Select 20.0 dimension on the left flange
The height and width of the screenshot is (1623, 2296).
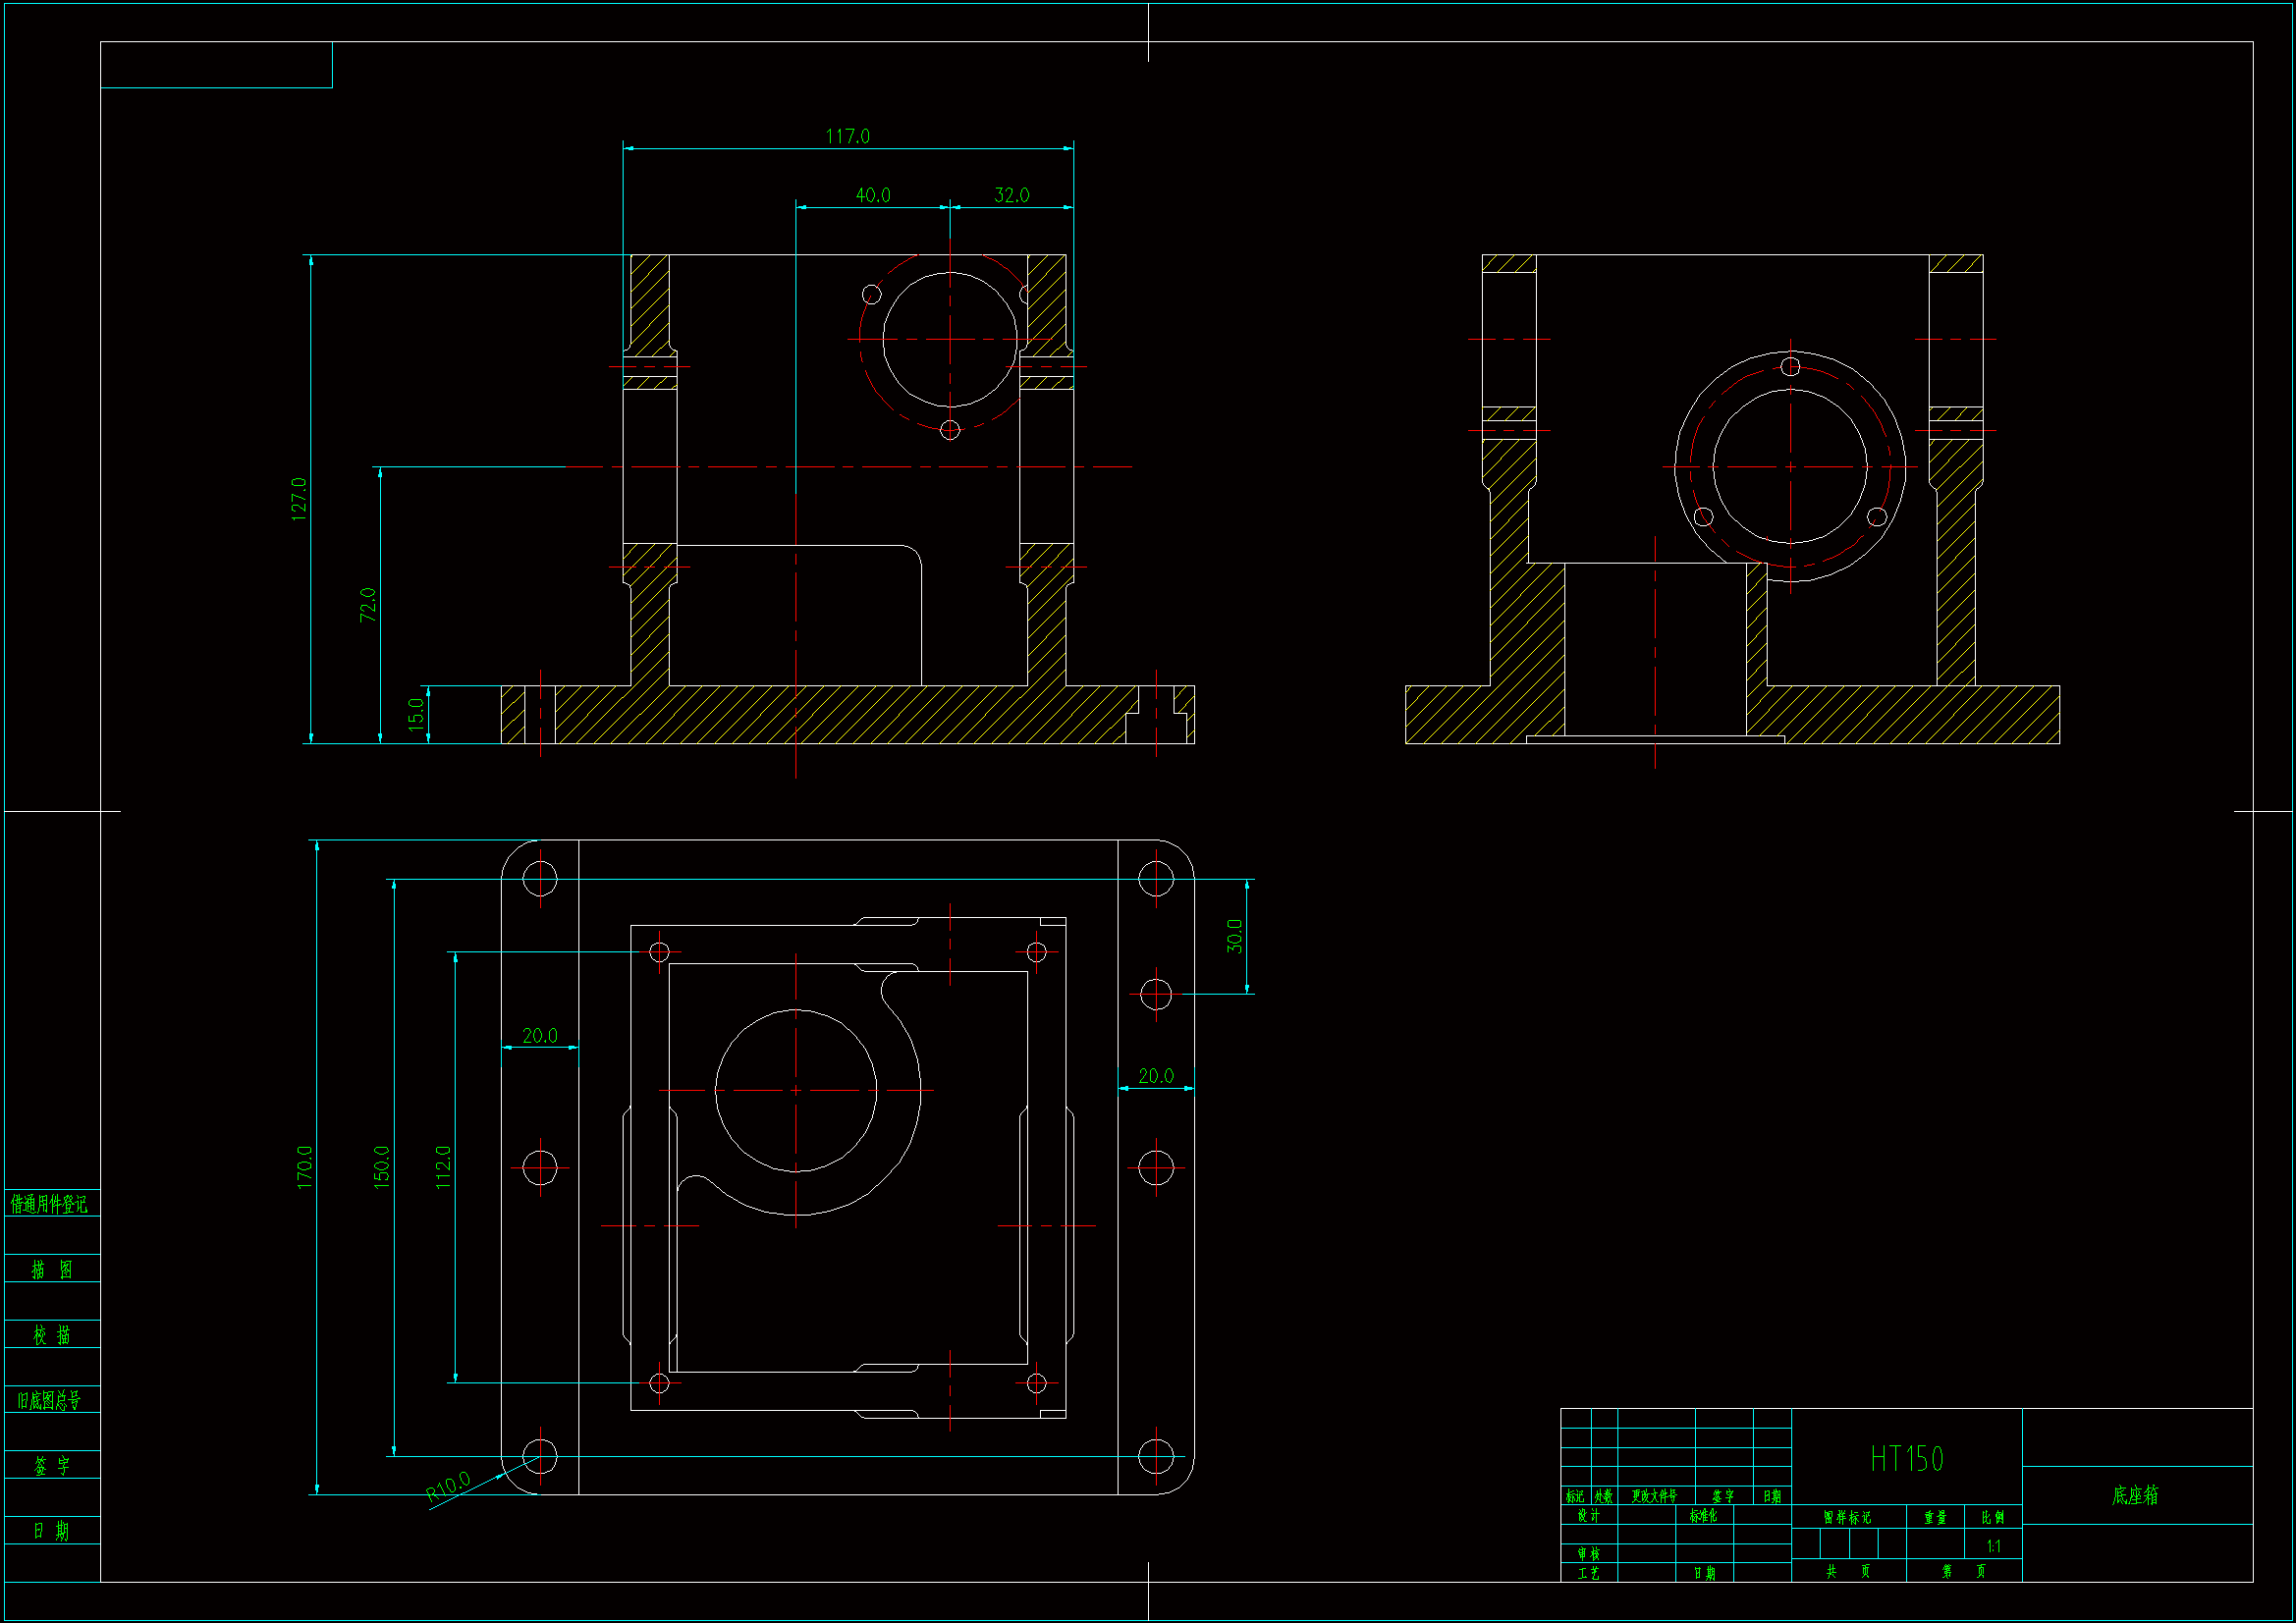[540, 1036]
